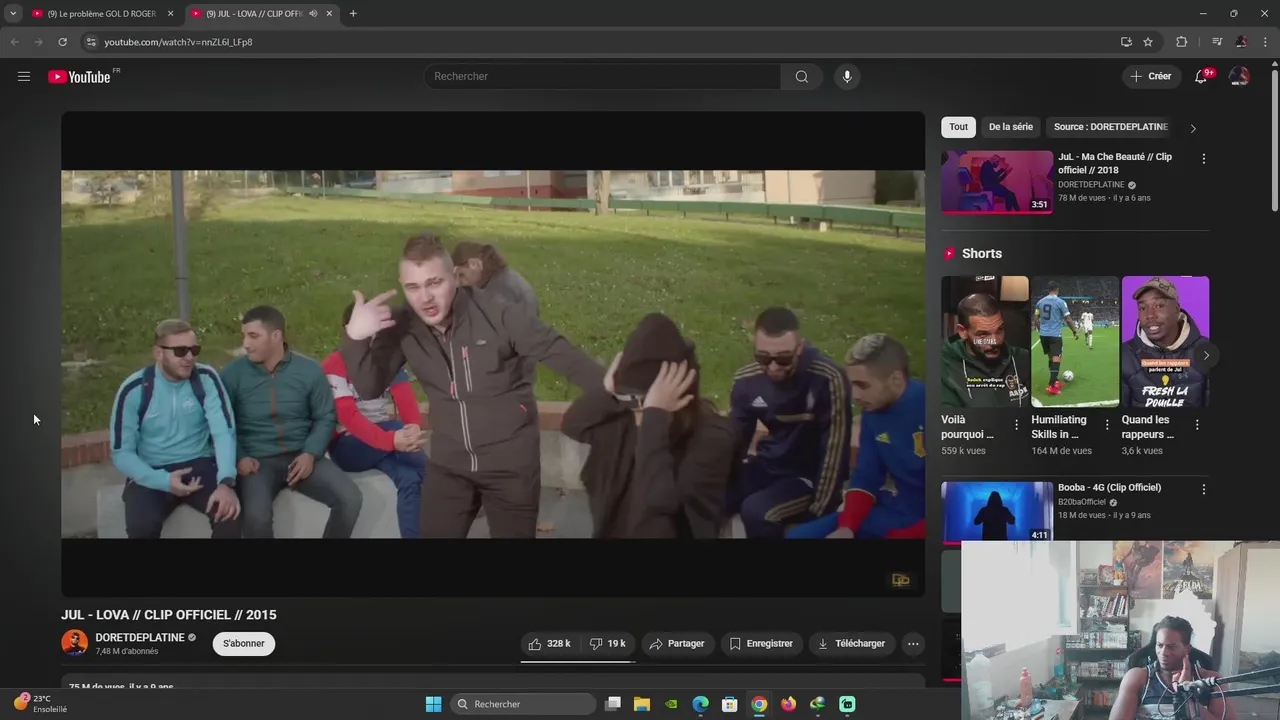1280x720 pixels.
Task: Click the browser address bar URL
Action: pos(178,42)
